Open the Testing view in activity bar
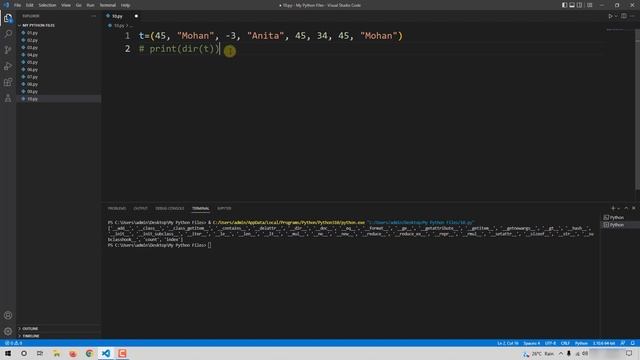 8,98
